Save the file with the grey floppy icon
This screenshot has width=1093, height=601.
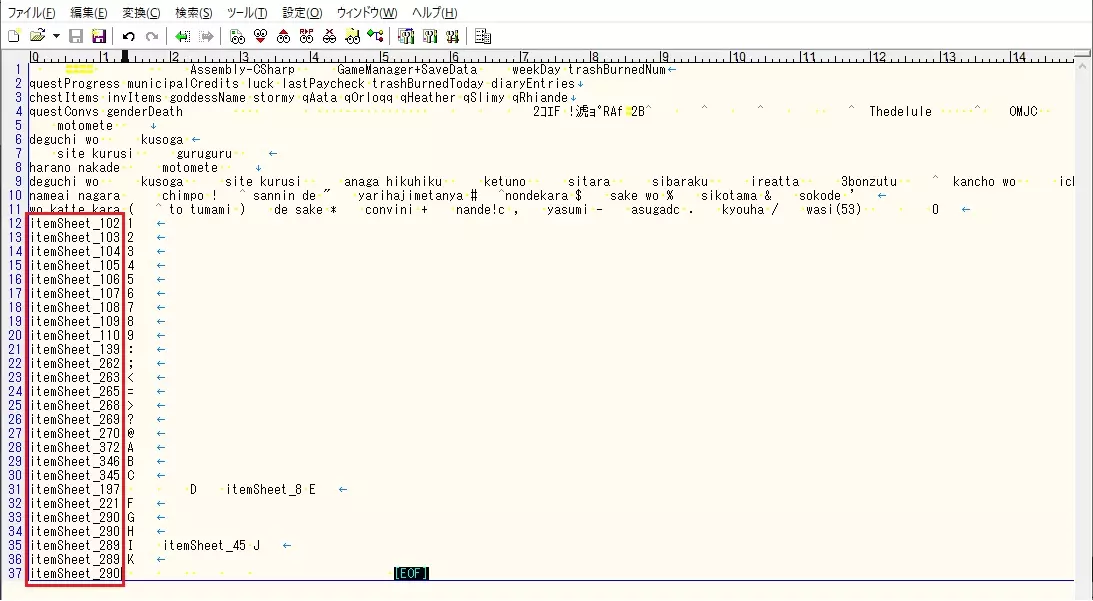[76, 36]
